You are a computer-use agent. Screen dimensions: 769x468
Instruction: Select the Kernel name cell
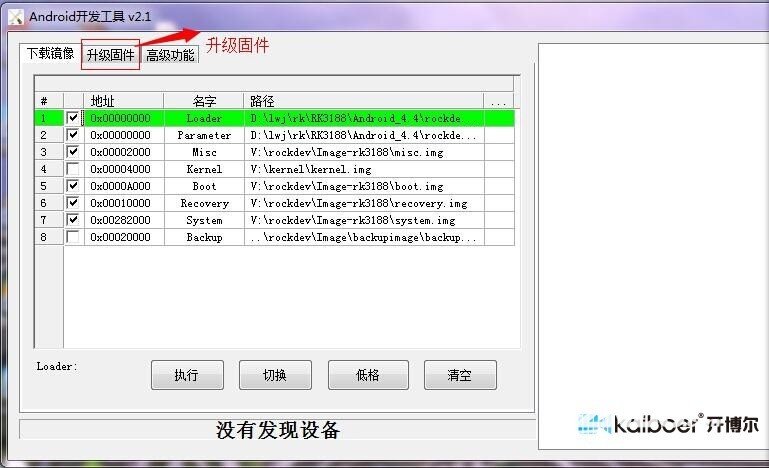tap(204, 169)
